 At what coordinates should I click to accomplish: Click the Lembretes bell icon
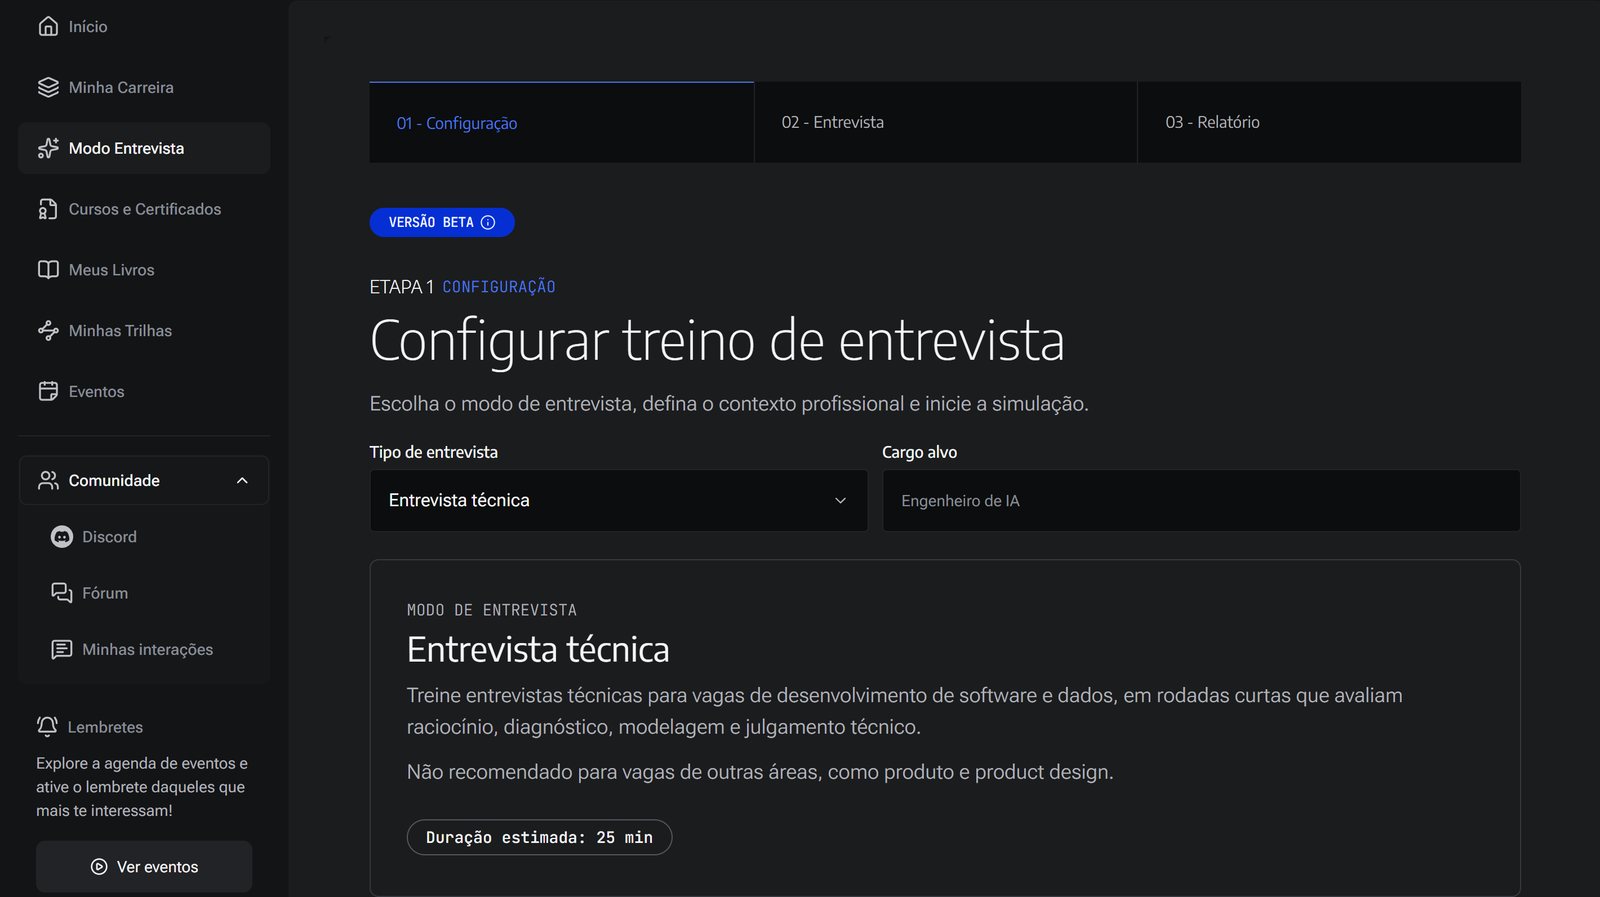tap(47, 726)
